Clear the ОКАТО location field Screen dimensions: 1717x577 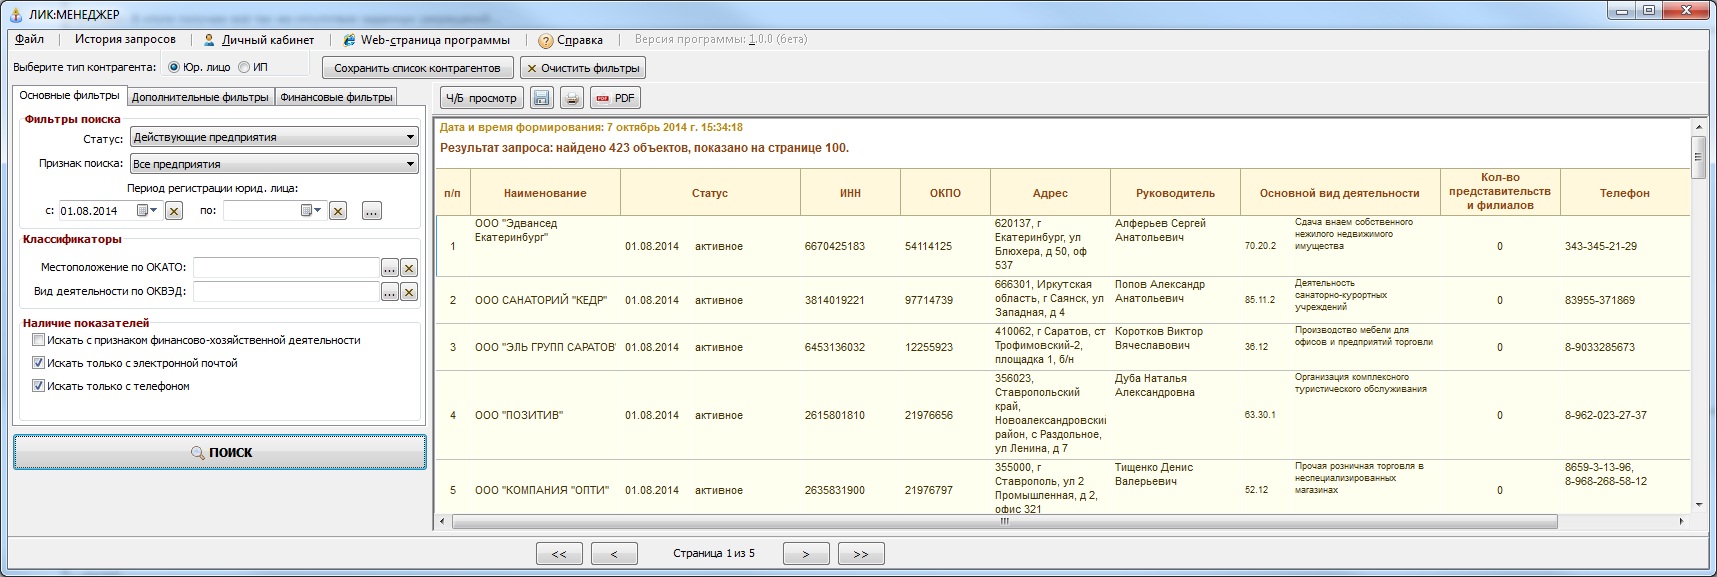pyautogui.click(x=409, y=268)
